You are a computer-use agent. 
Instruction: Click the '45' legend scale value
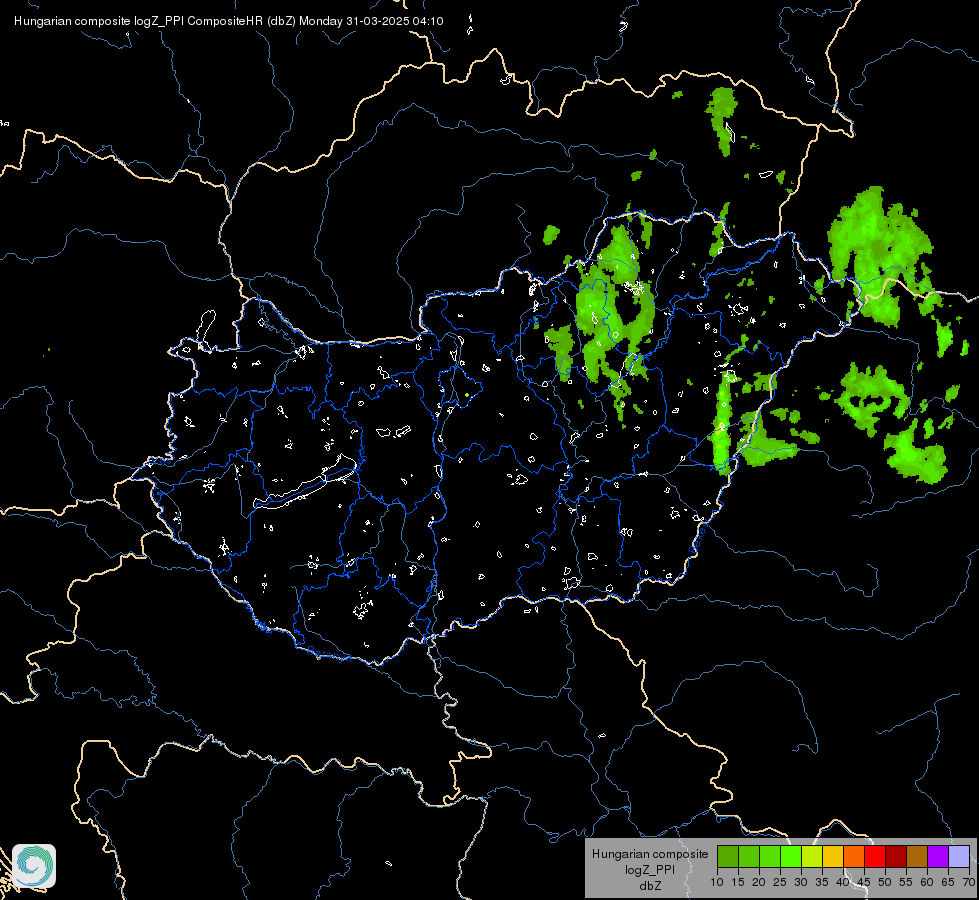[x=863, y=883]
